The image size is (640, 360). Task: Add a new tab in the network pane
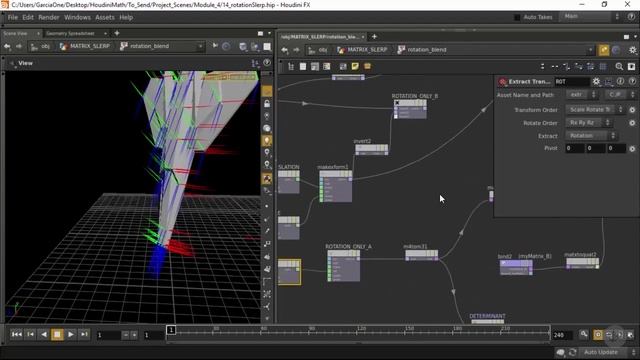(374, 36)
